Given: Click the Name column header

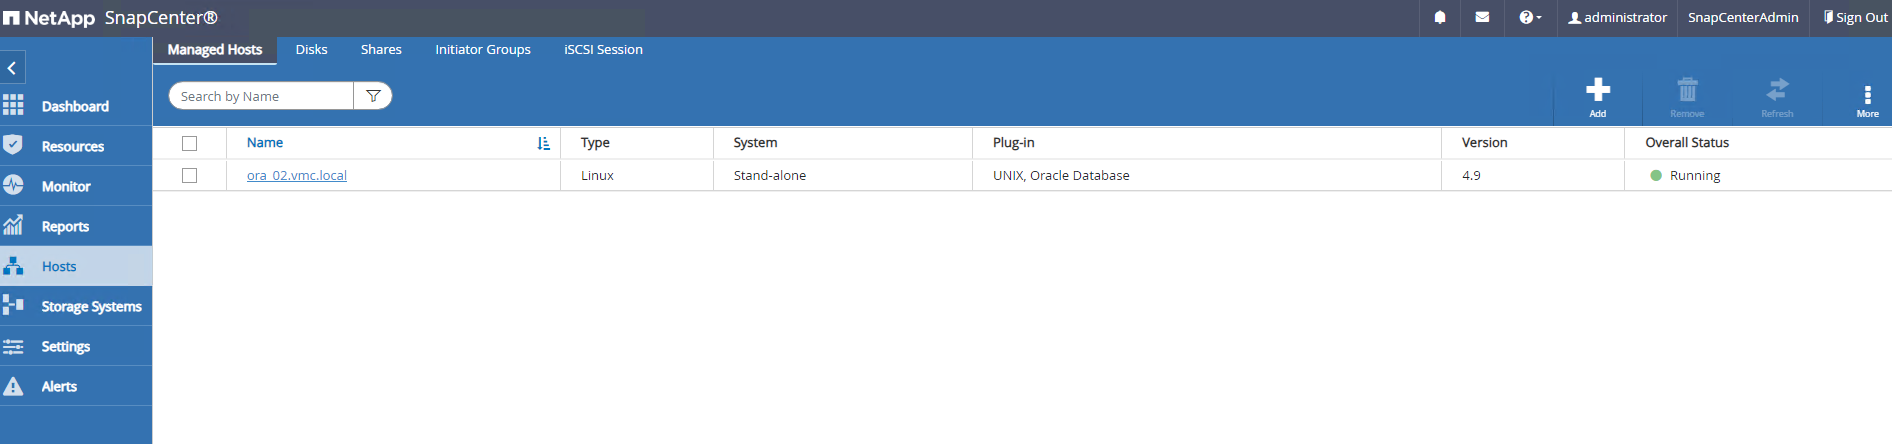Looking at the screenshot, I should tap(265, 143).
